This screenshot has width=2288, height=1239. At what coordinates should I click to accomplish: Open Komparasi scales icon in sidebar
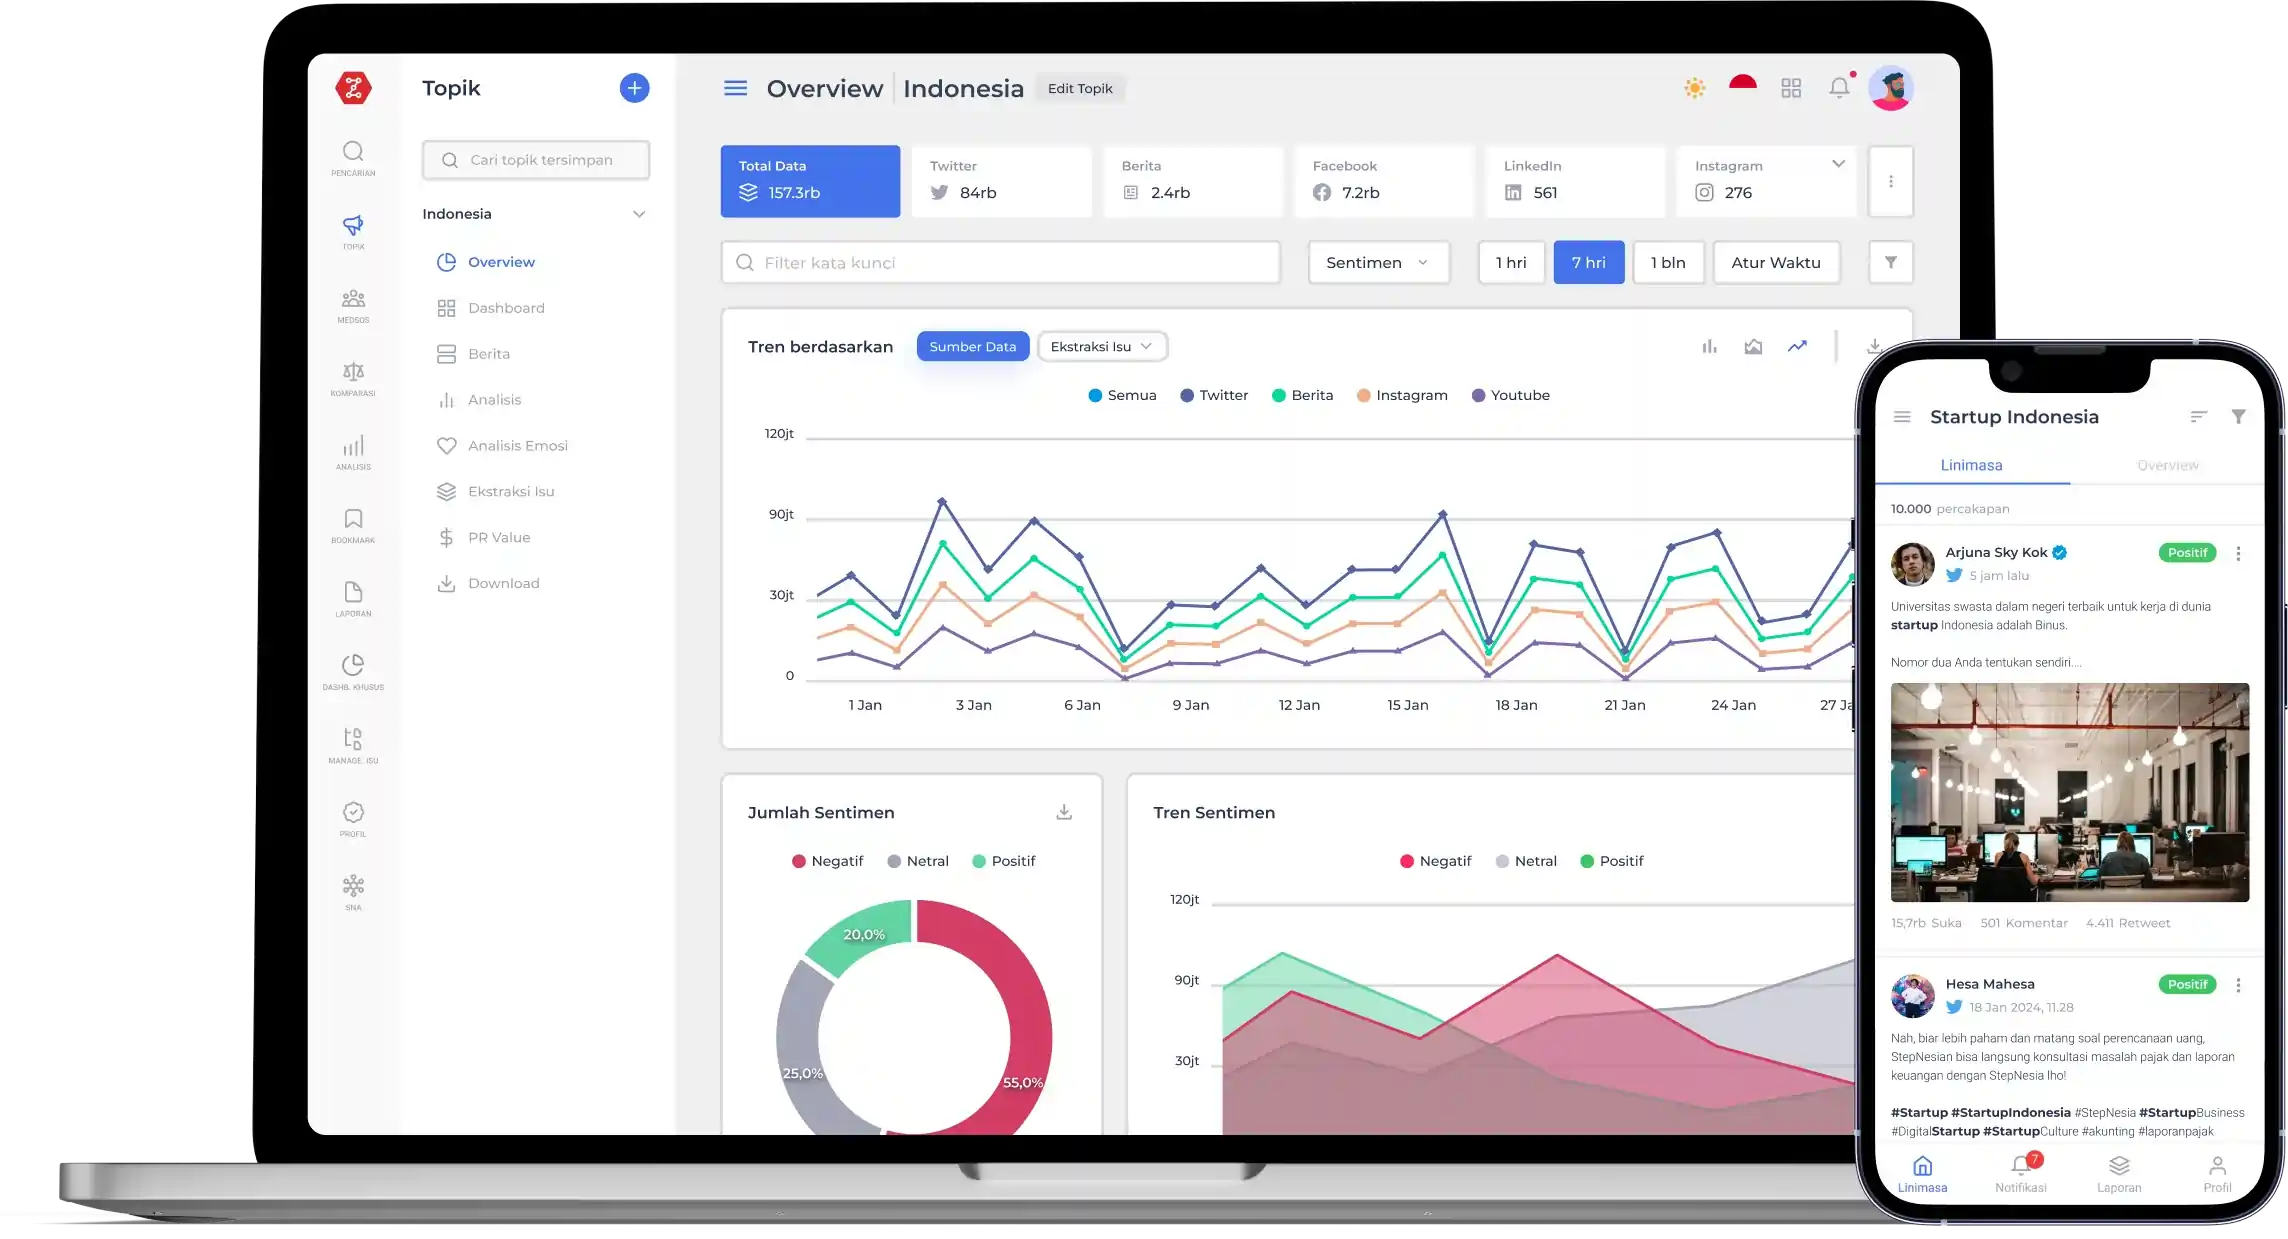point(353,373)
